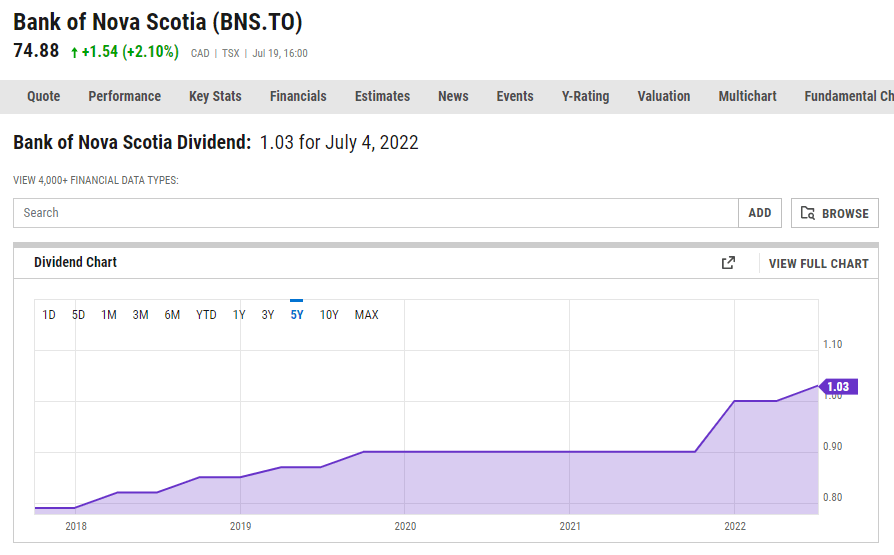Select the 5D time range
The height and width of the screenshot is (555, 894).
coord(78,315)
